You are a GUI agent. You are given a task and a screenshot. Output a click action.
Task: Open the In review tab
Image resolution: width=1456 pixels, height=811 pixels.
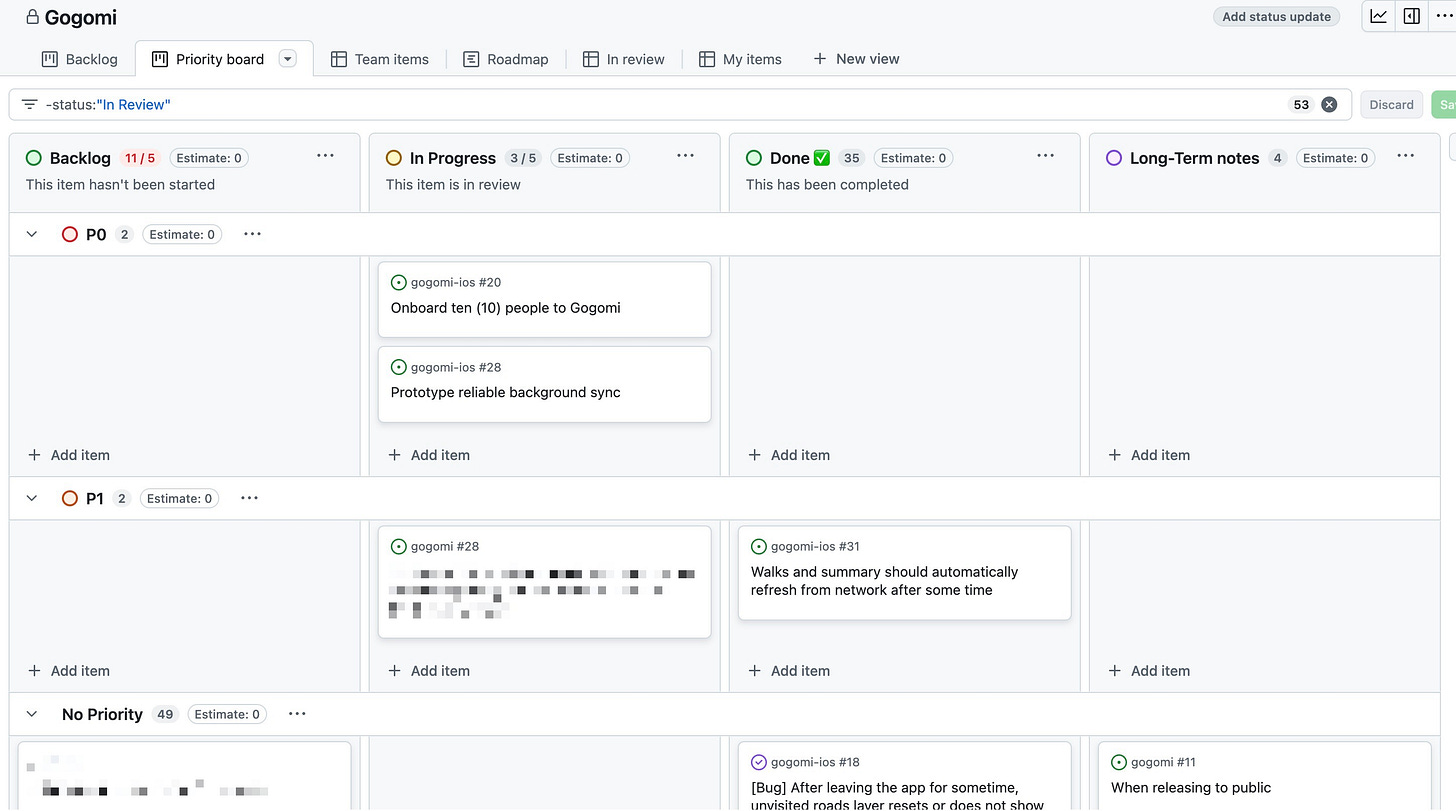pyautogui.click(x=624, y=59)
